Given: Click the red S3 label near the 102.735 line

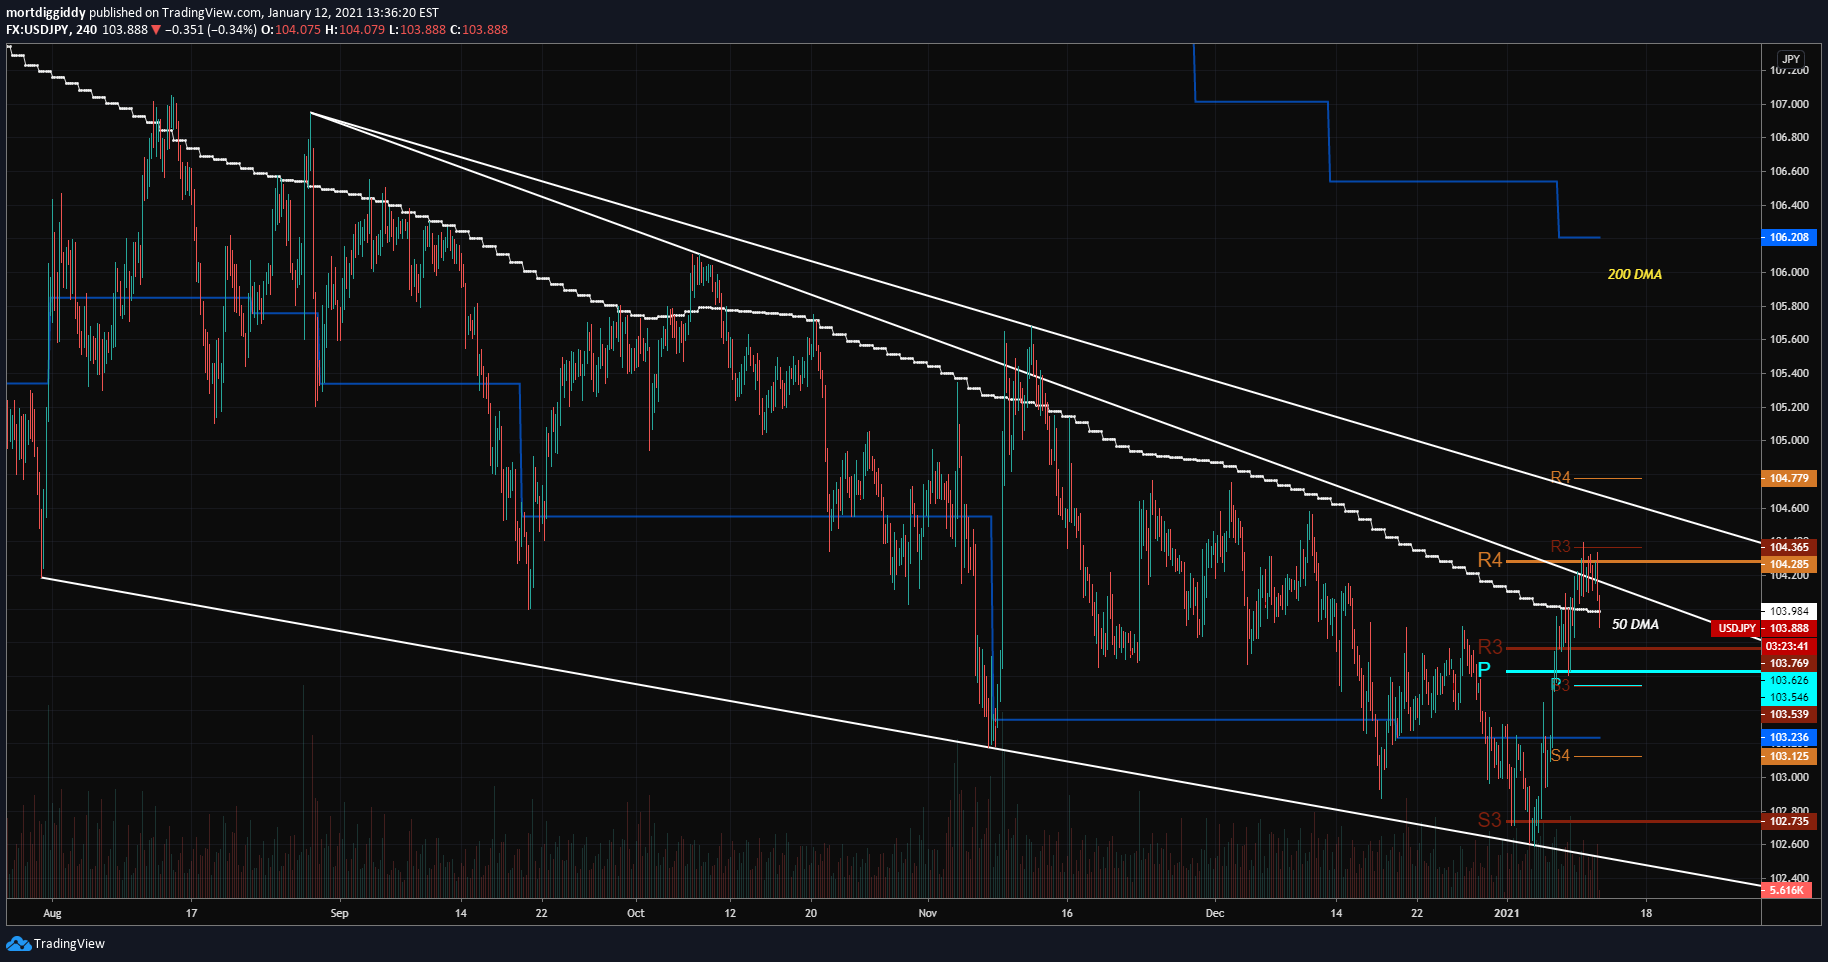Looking at the screenshot, I should (1490, 820).
